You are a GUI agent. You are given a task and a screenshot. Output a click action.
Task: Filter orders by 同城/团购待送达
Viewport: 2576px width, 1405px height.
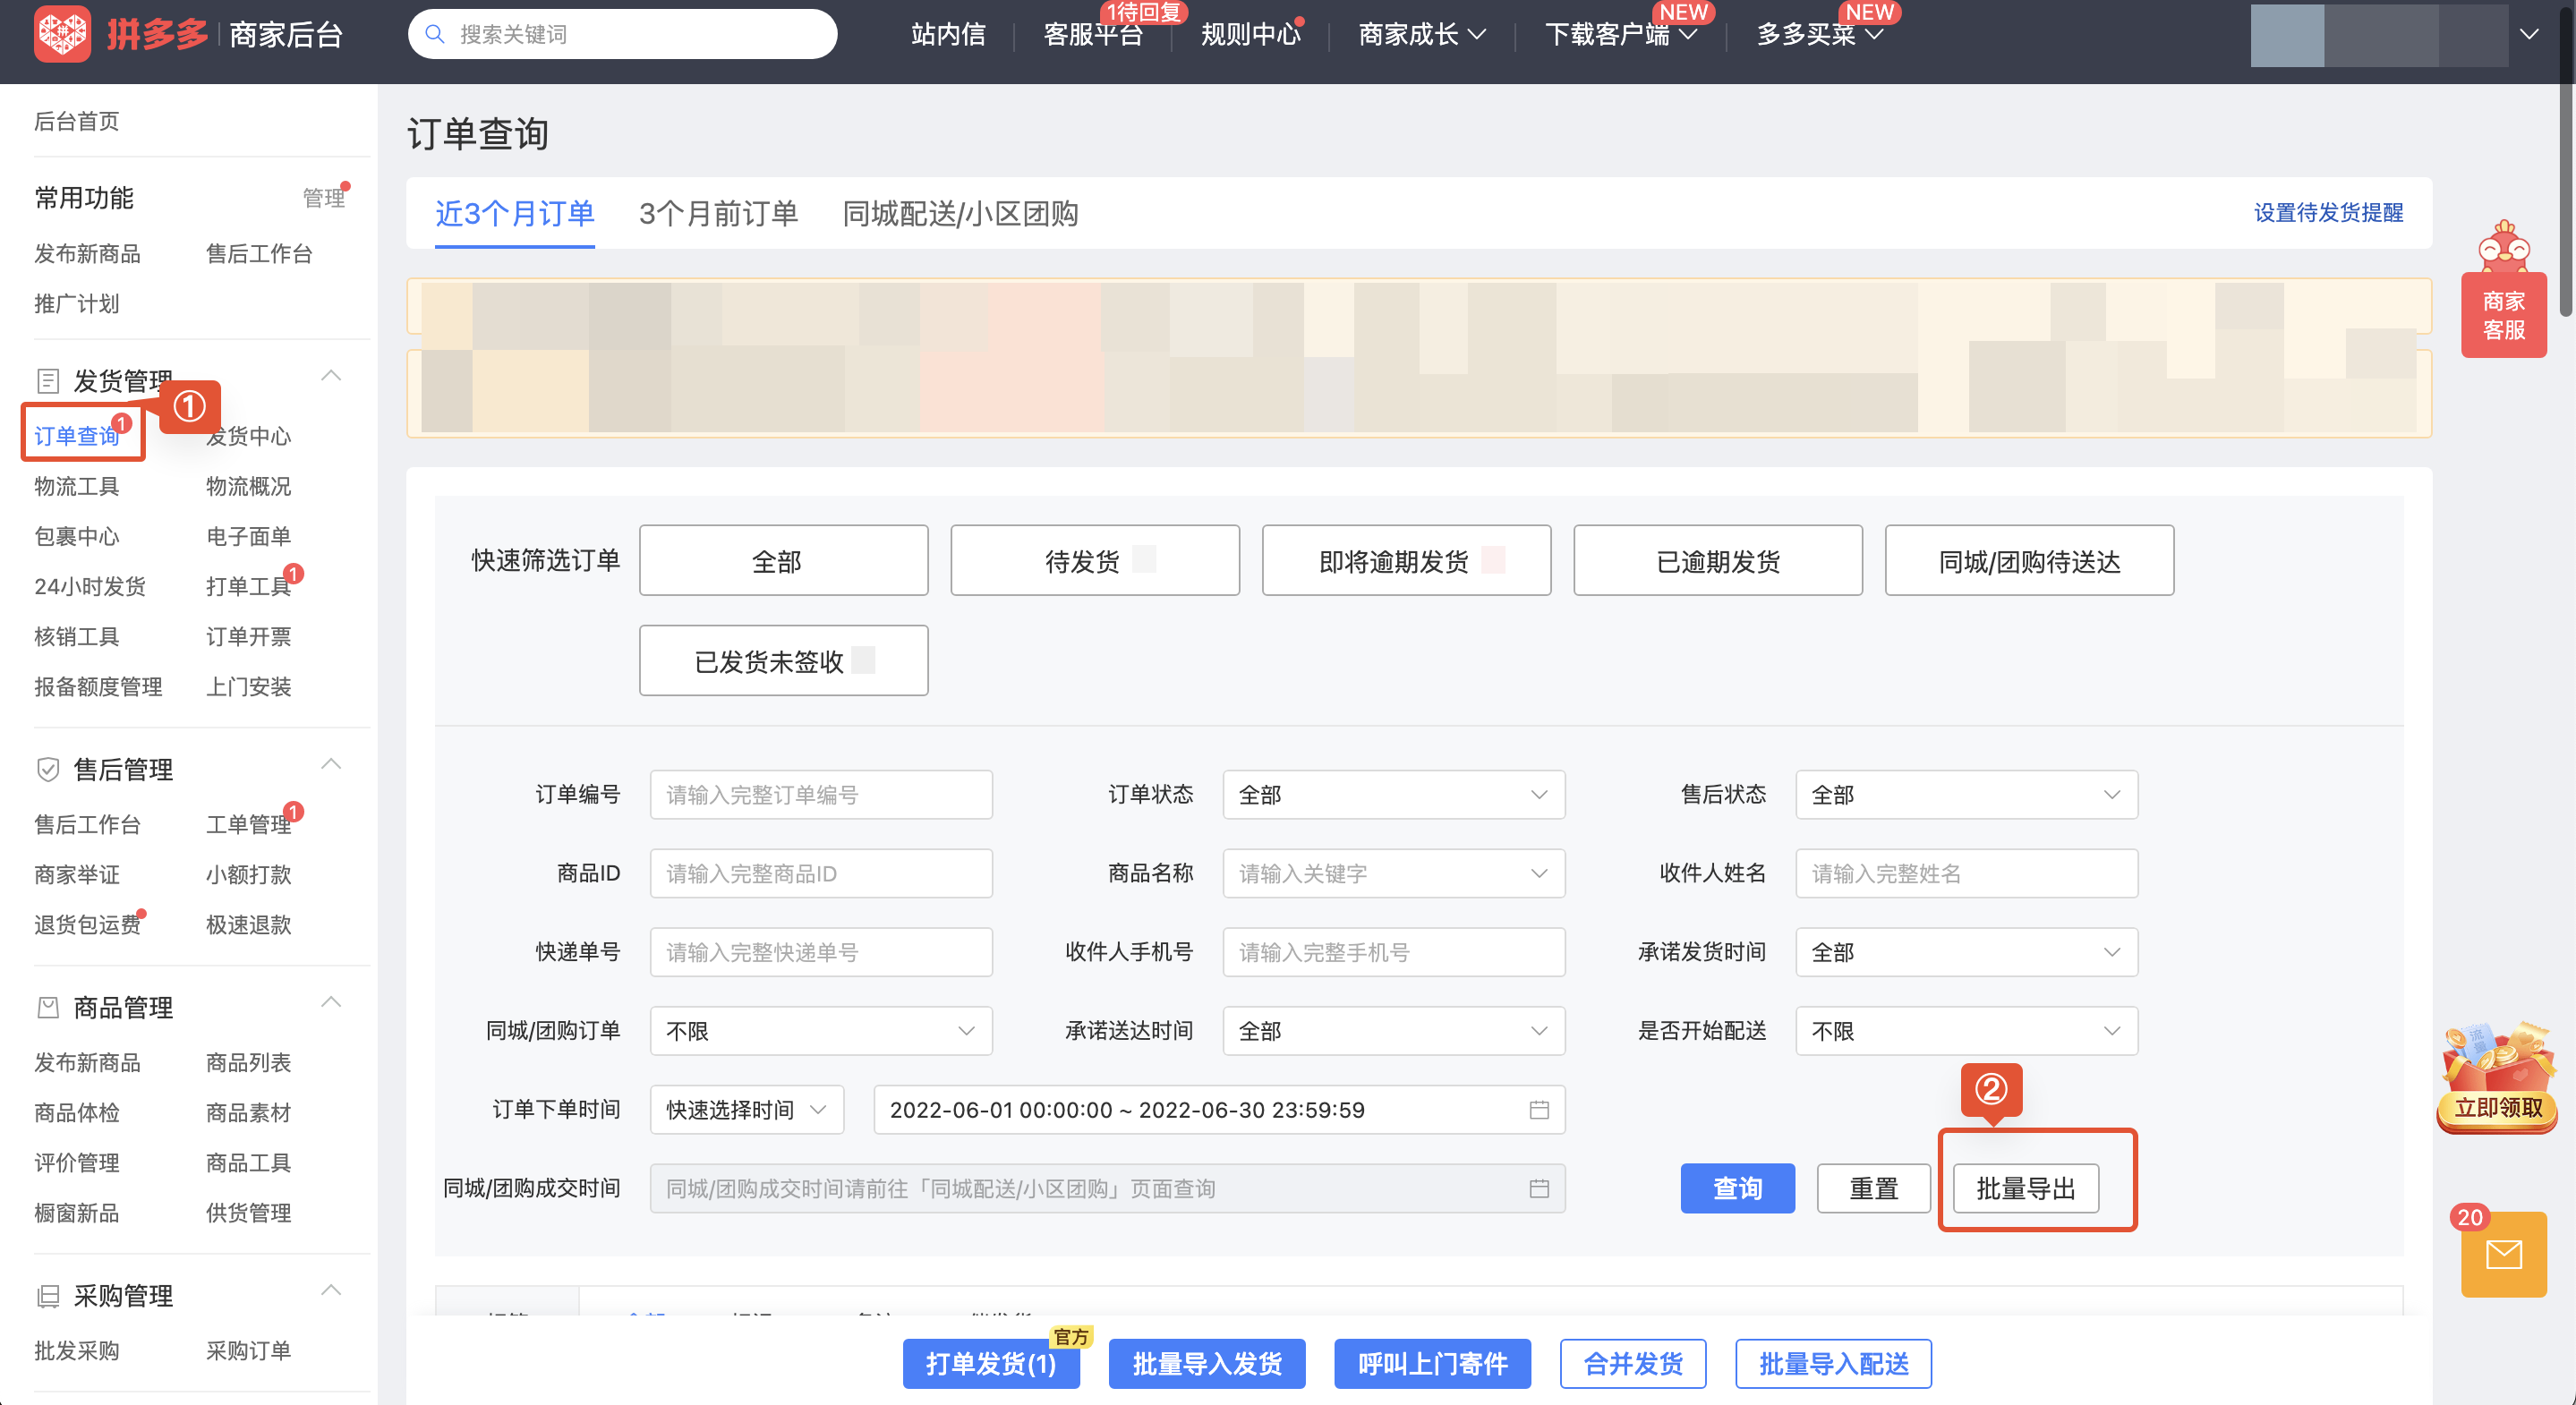2029,561
